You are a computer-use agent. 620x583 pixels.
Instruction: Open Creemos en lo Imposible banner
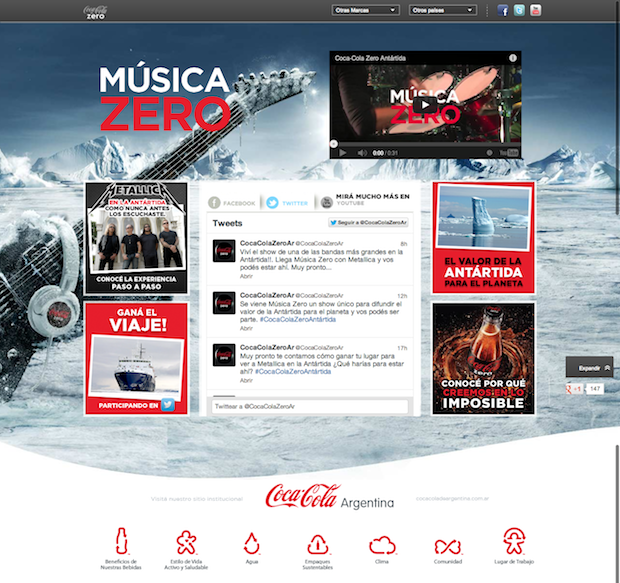(x=483, y=359)
